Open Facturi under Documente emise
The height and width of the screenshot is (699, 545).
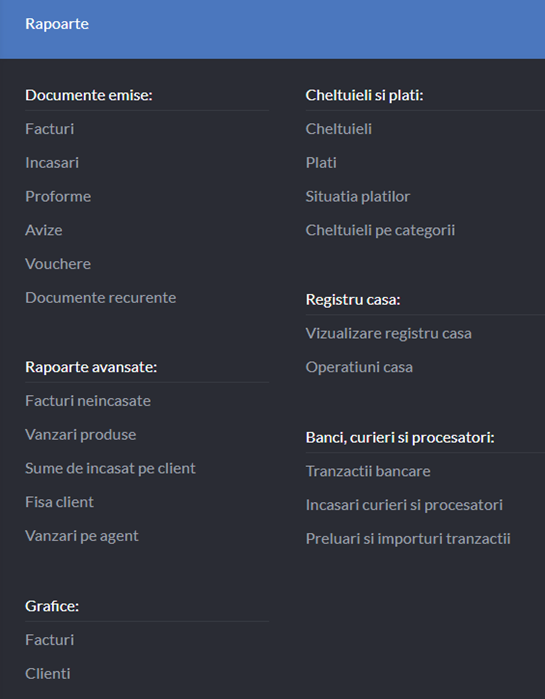(x=49, y=129)
